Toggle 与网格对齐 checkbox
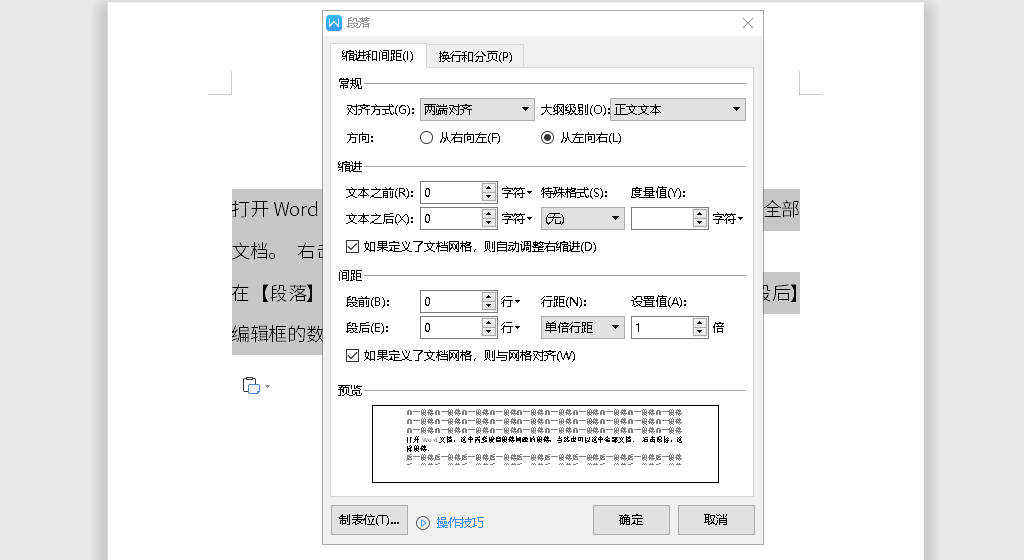Viewport: 1024px width, 560px height. coord(353,356)
